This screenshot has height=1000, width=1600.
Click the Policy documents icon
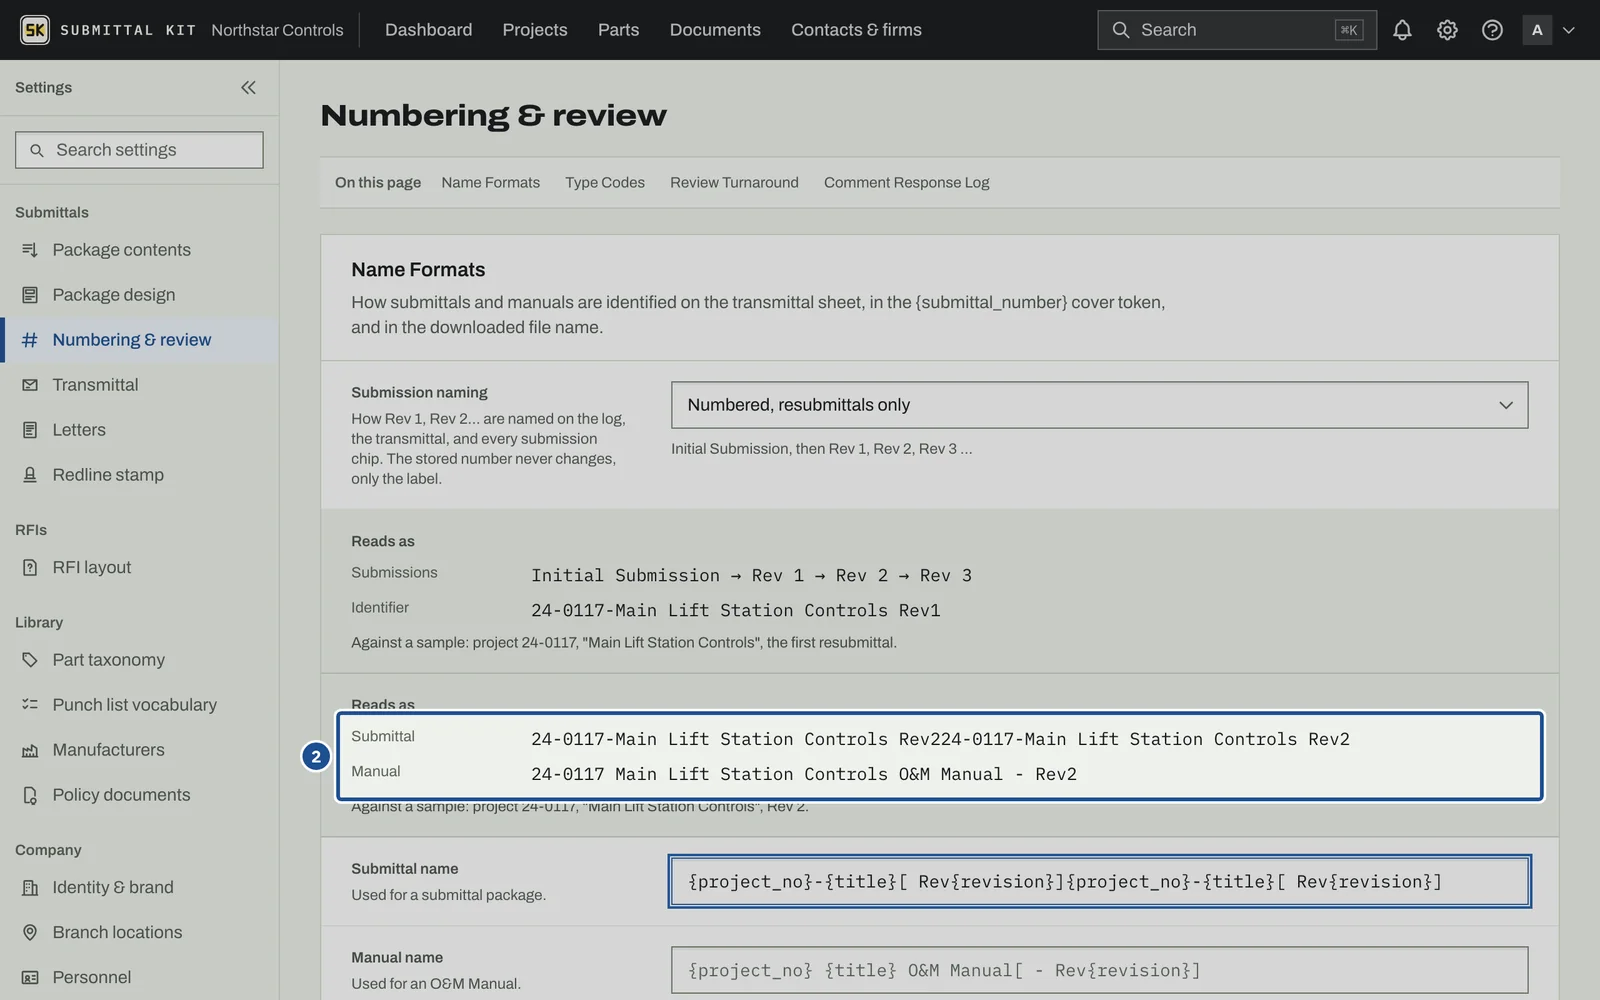pos(30,795)
